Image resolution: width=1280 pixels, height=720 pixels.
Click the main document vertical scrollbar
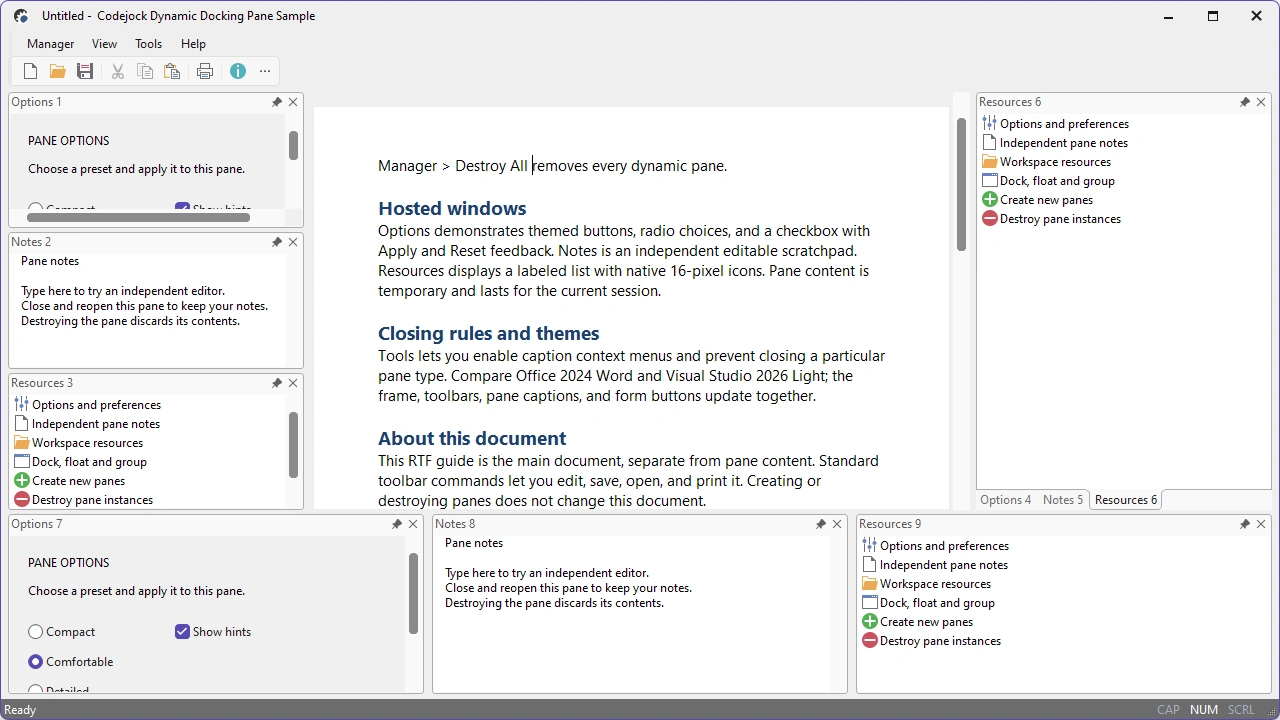tap(961, 184)
